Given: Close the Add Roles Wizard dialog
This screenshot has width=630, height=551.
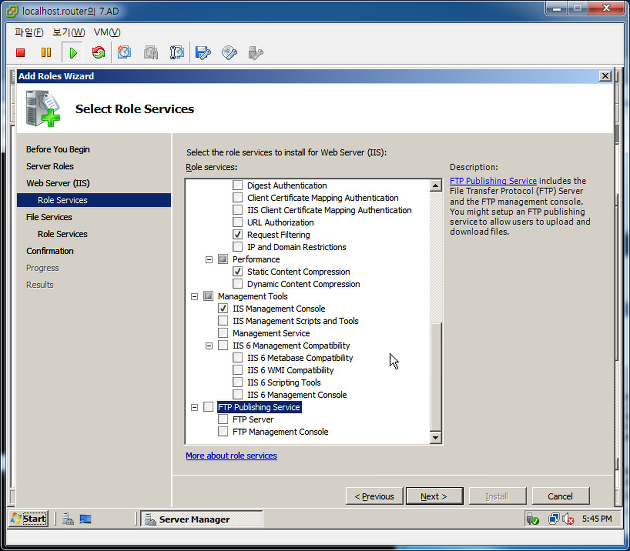Looking at the screenshot, I should pos(605,76).
